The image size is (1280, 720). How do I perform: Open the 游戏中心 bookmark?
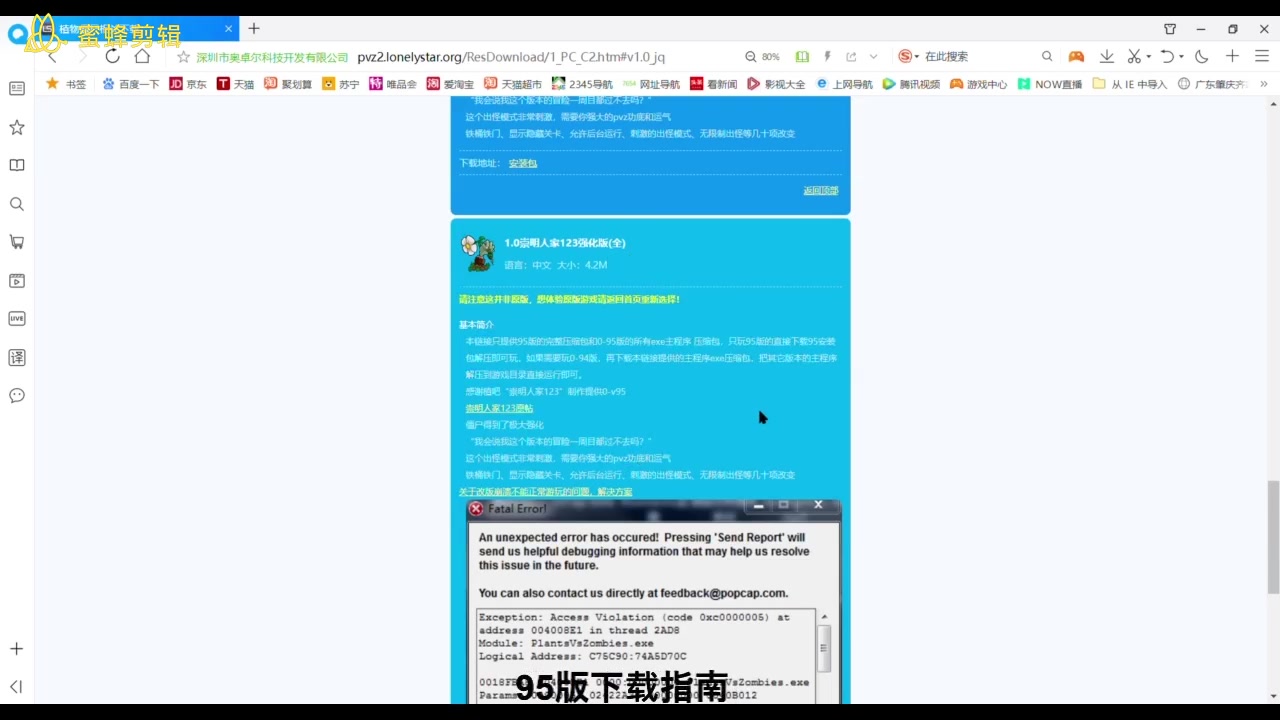point(978,84)
